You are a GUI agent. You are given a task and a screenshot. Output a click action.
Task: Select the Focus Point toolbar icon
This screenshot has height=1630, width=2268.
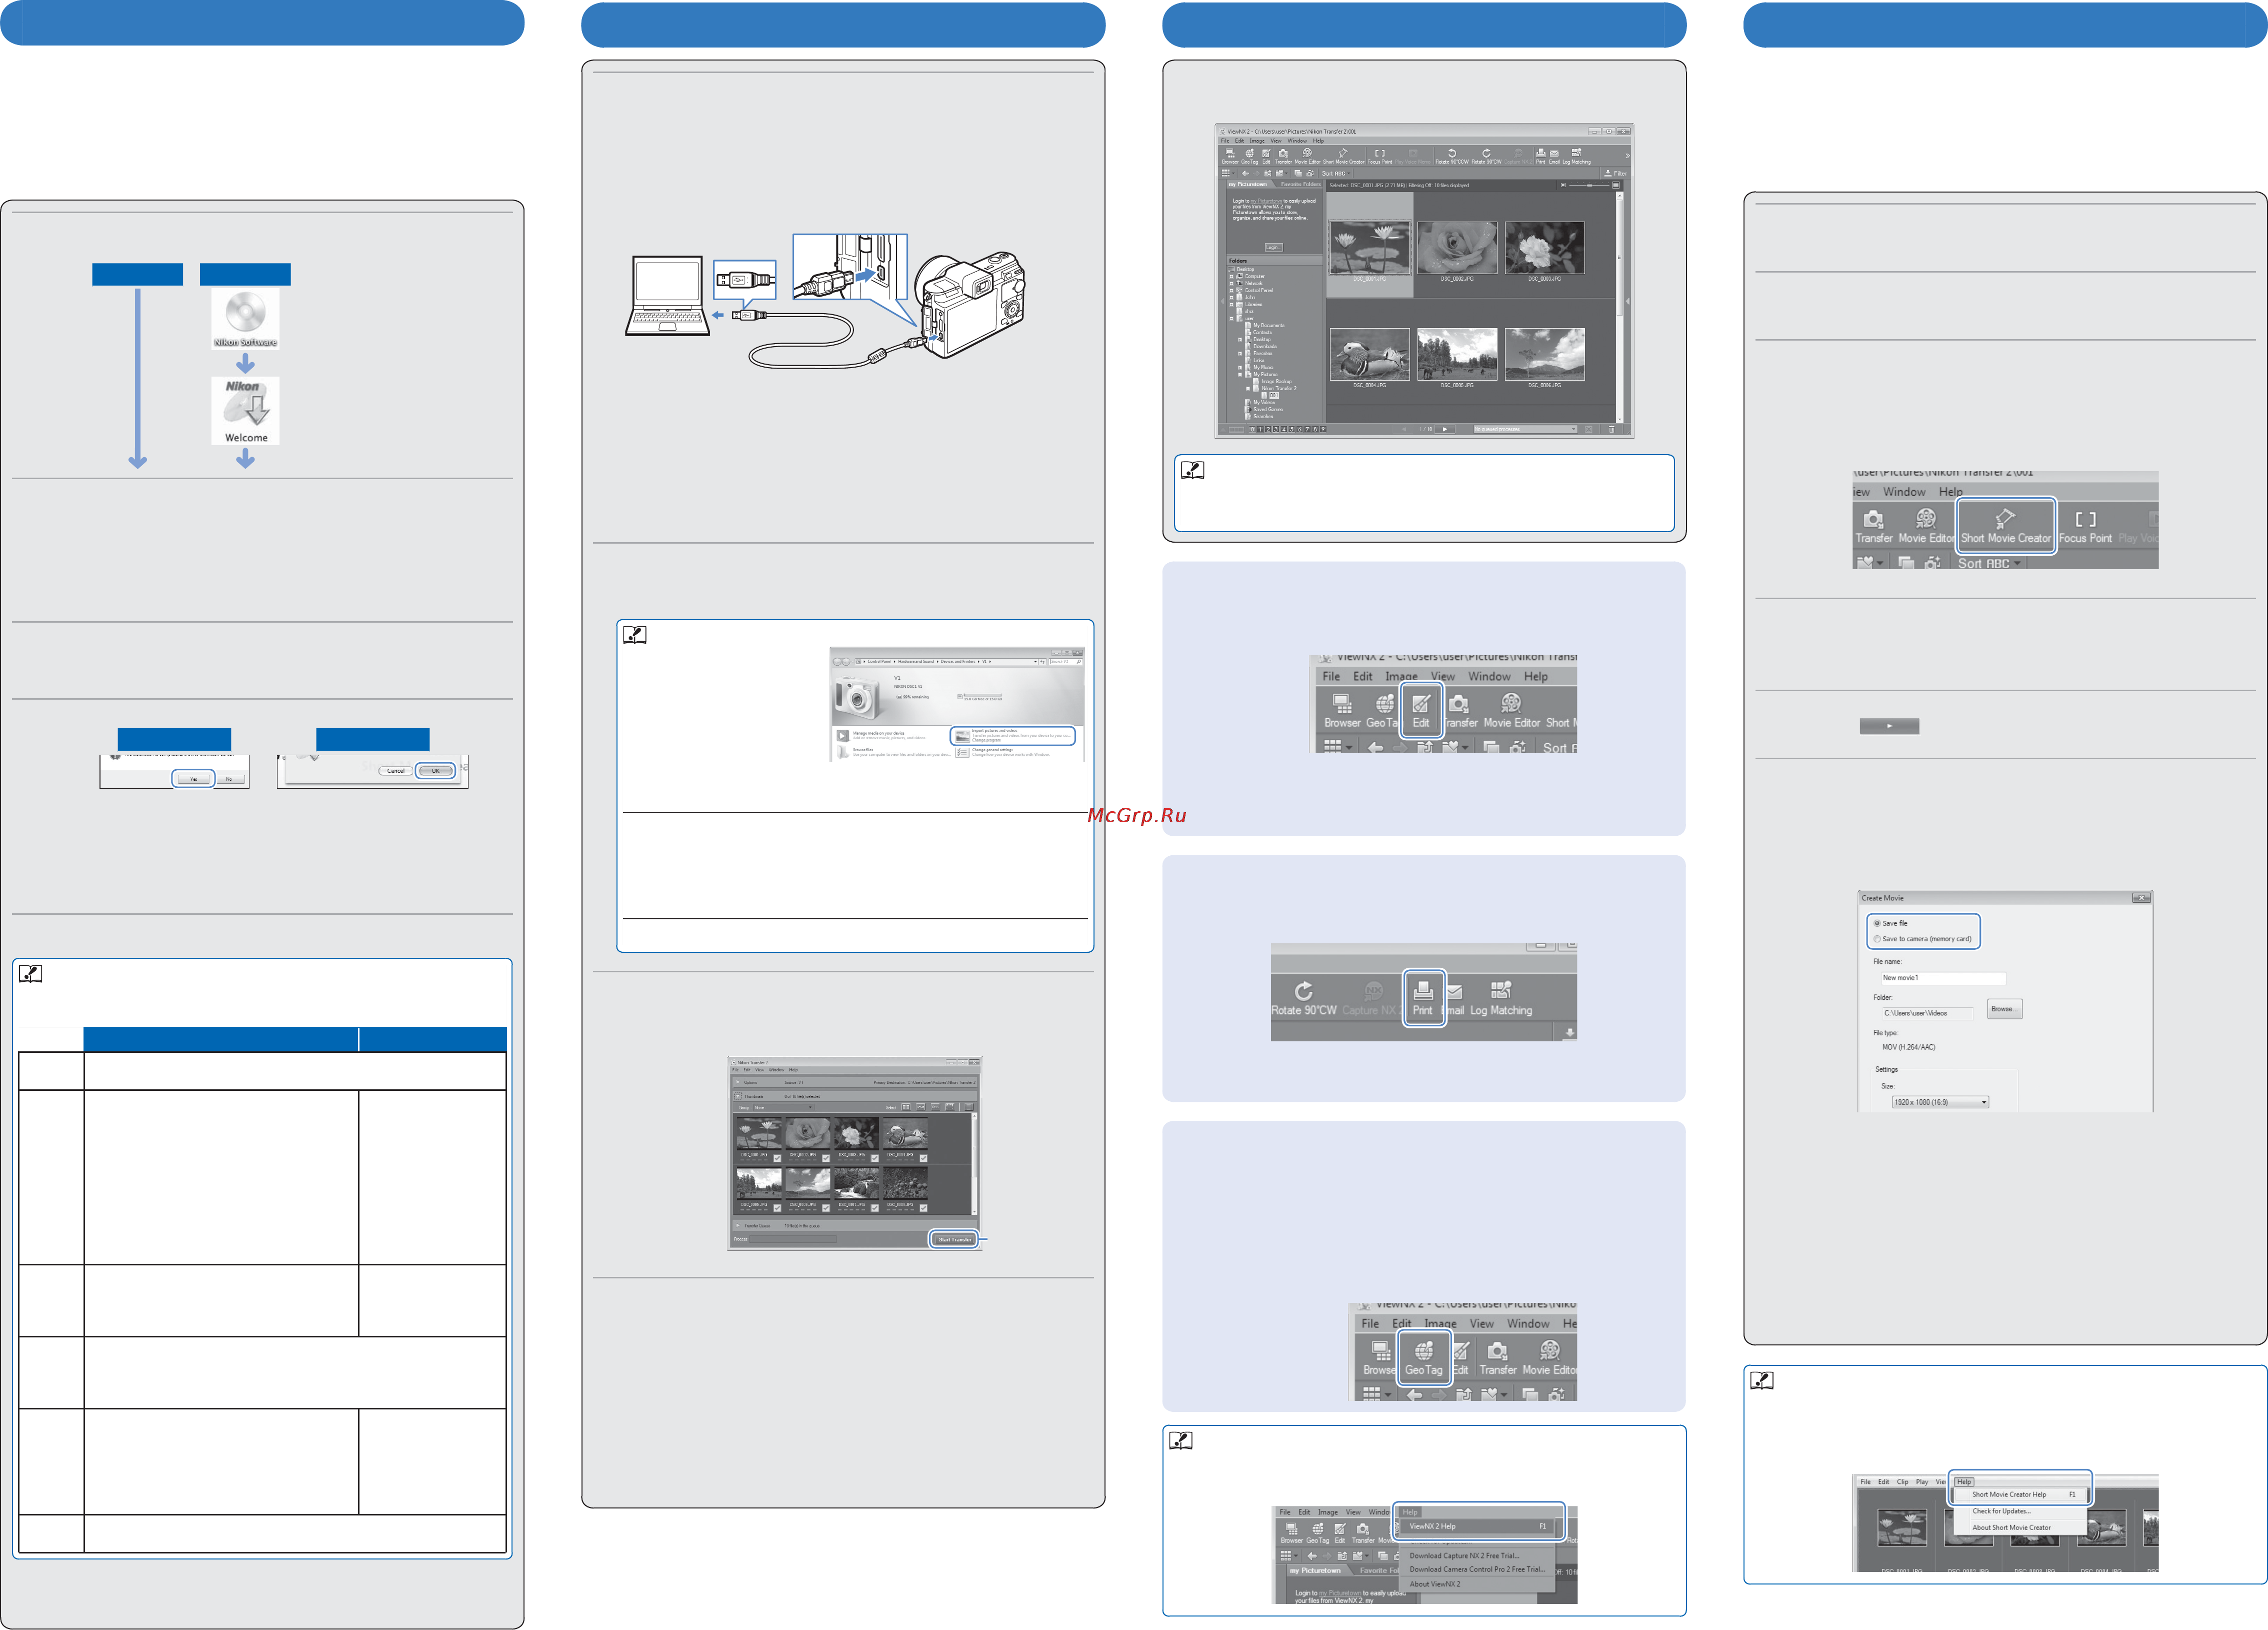click(2085, 526)
